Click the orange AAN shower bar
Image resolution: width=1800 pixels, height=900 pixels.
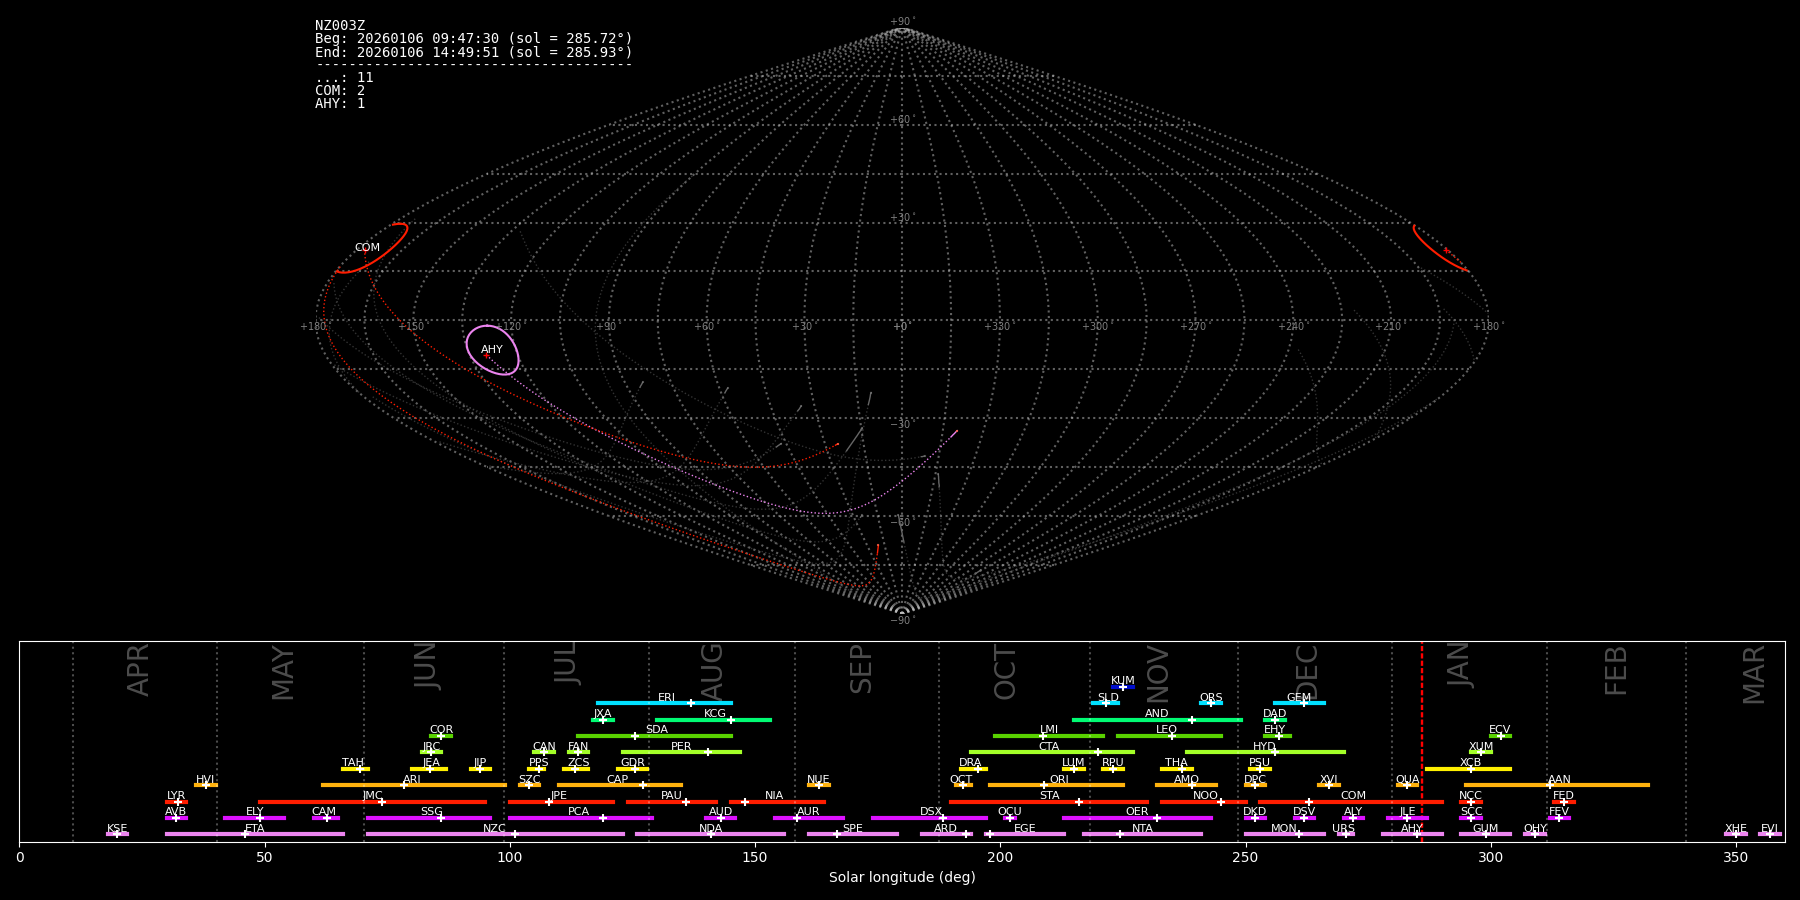1557,785
